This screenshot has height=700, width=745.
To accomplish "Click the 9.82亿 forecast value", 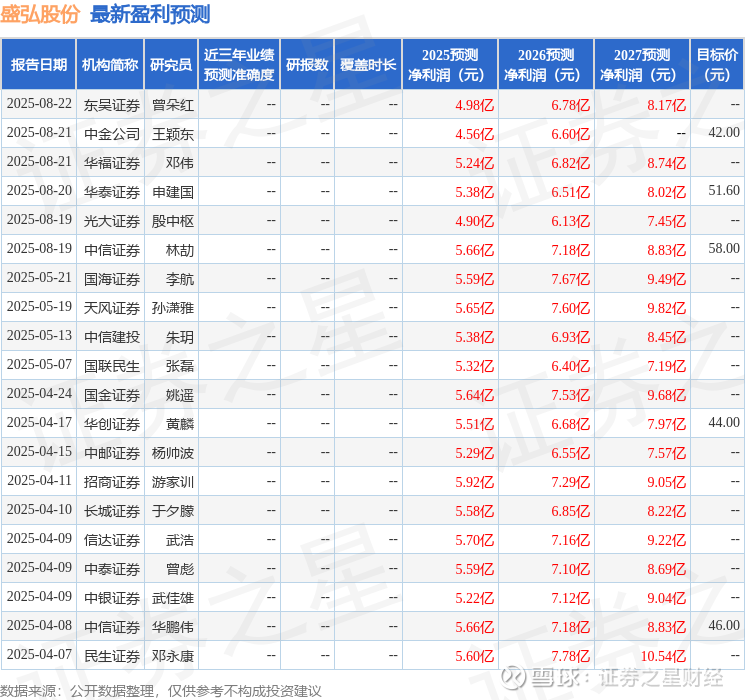I will coord(667,308).
